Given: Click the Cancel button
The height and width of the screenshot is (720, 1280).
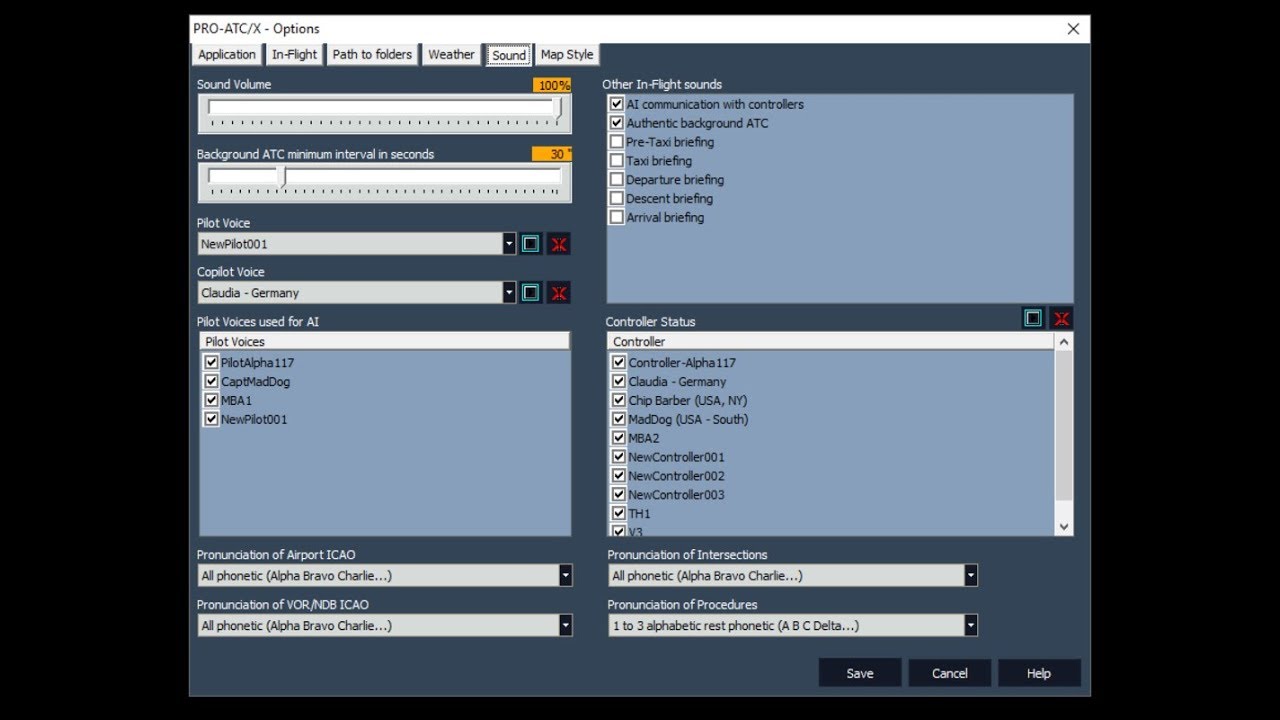Looking at the screenshot, I should click(950, 673).
